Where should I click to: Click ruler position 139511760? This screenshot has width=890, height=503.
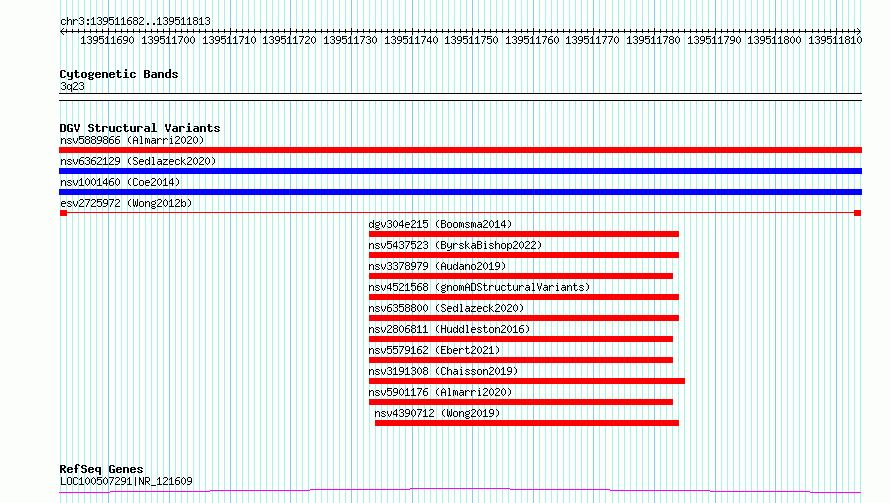(532, 40)
